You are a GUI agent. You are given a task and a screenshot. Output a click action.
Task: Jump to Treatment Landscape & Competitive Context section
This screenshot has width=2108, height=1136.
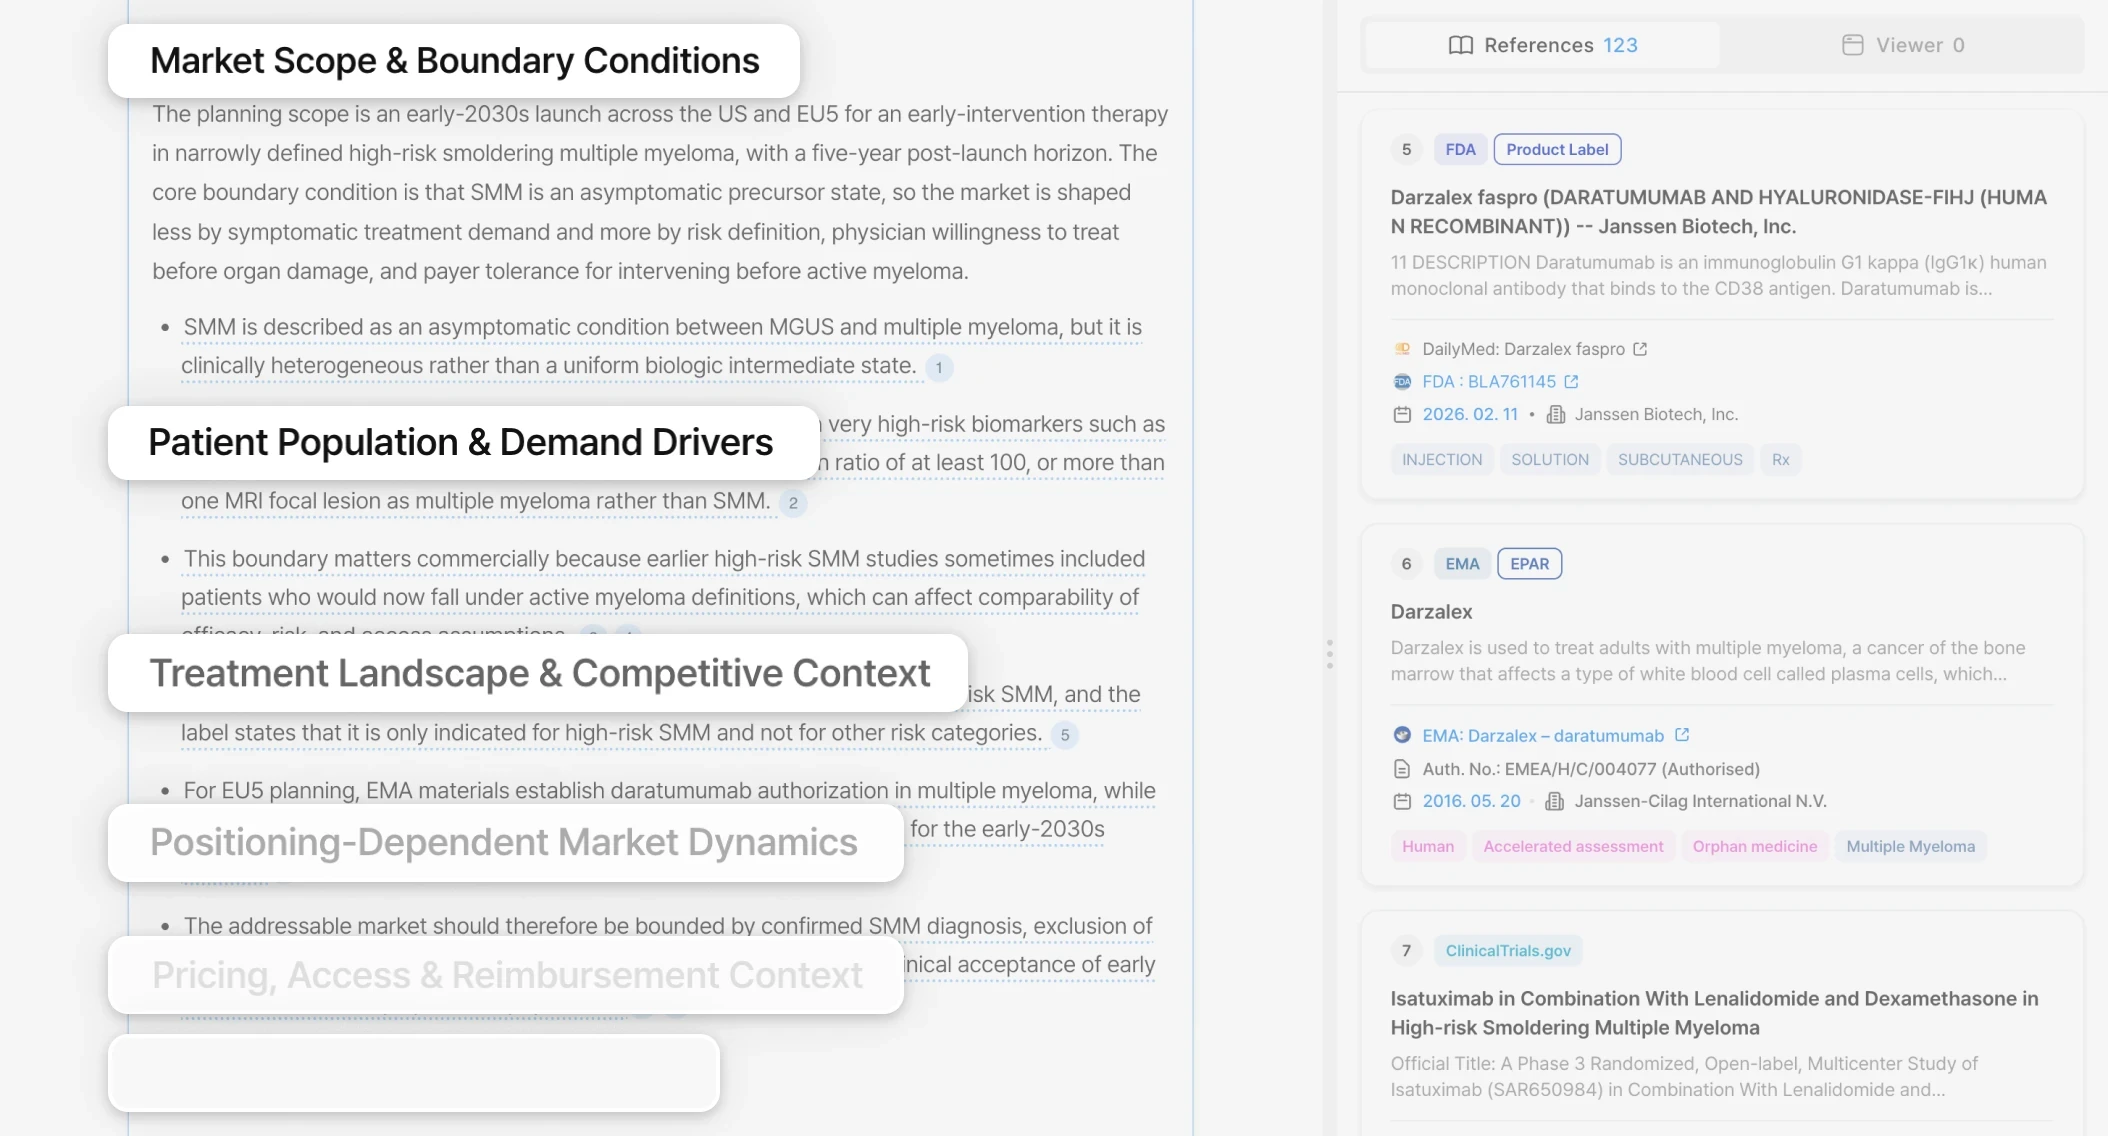point(538,673)
